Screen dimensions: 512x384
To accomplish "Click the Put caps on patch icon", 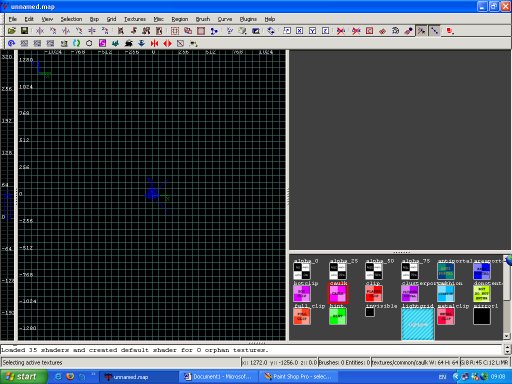I will [408, 31].
